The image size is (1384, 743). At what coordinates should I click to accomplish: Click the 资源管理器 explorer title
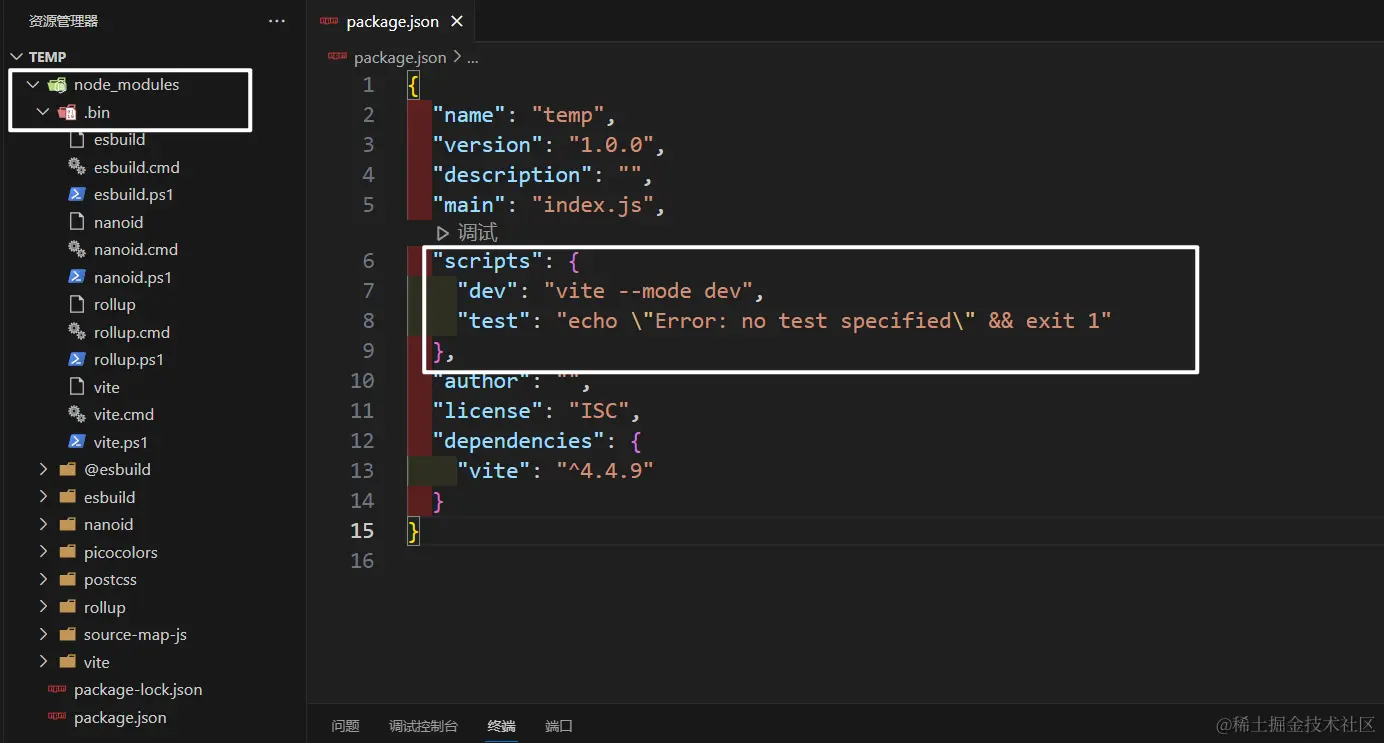63,21
